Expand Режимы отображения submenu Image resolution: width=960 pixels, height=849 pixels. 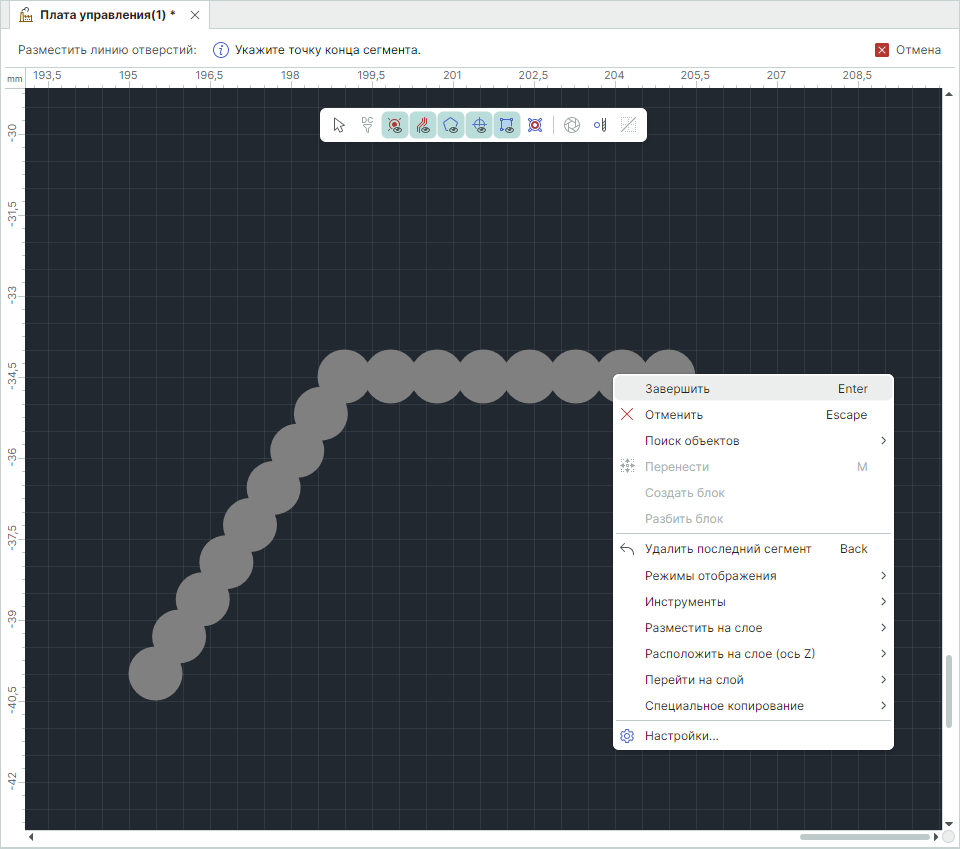point(753,576)
